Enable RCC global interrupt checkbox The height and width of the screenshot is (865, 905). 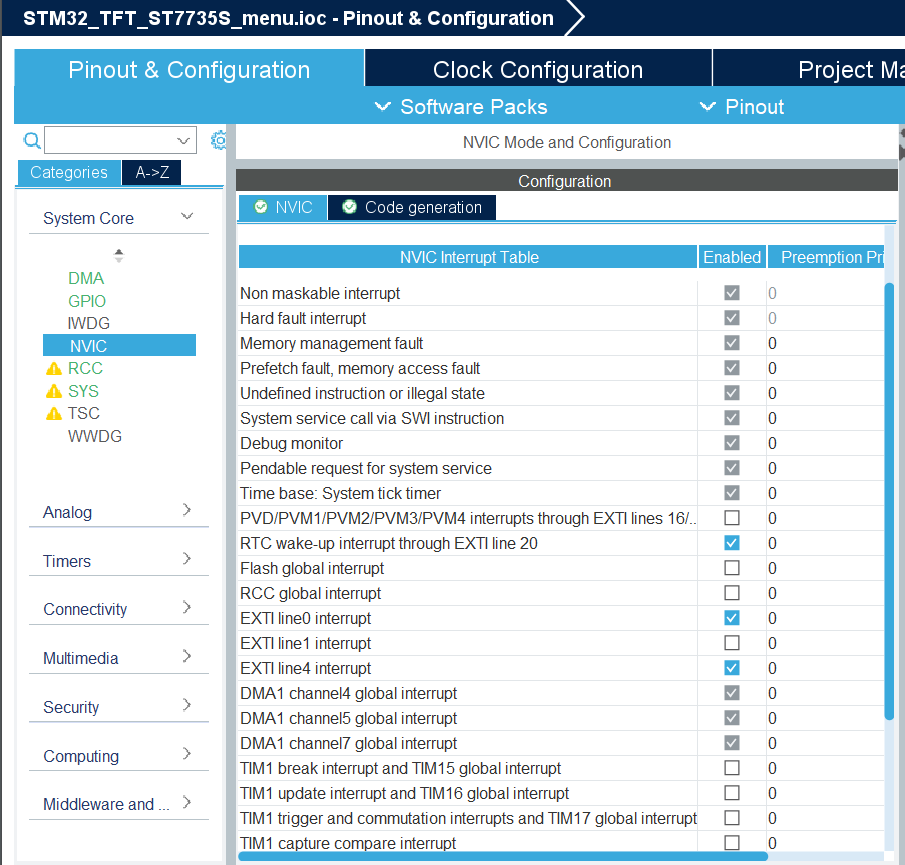coord(732,593)
